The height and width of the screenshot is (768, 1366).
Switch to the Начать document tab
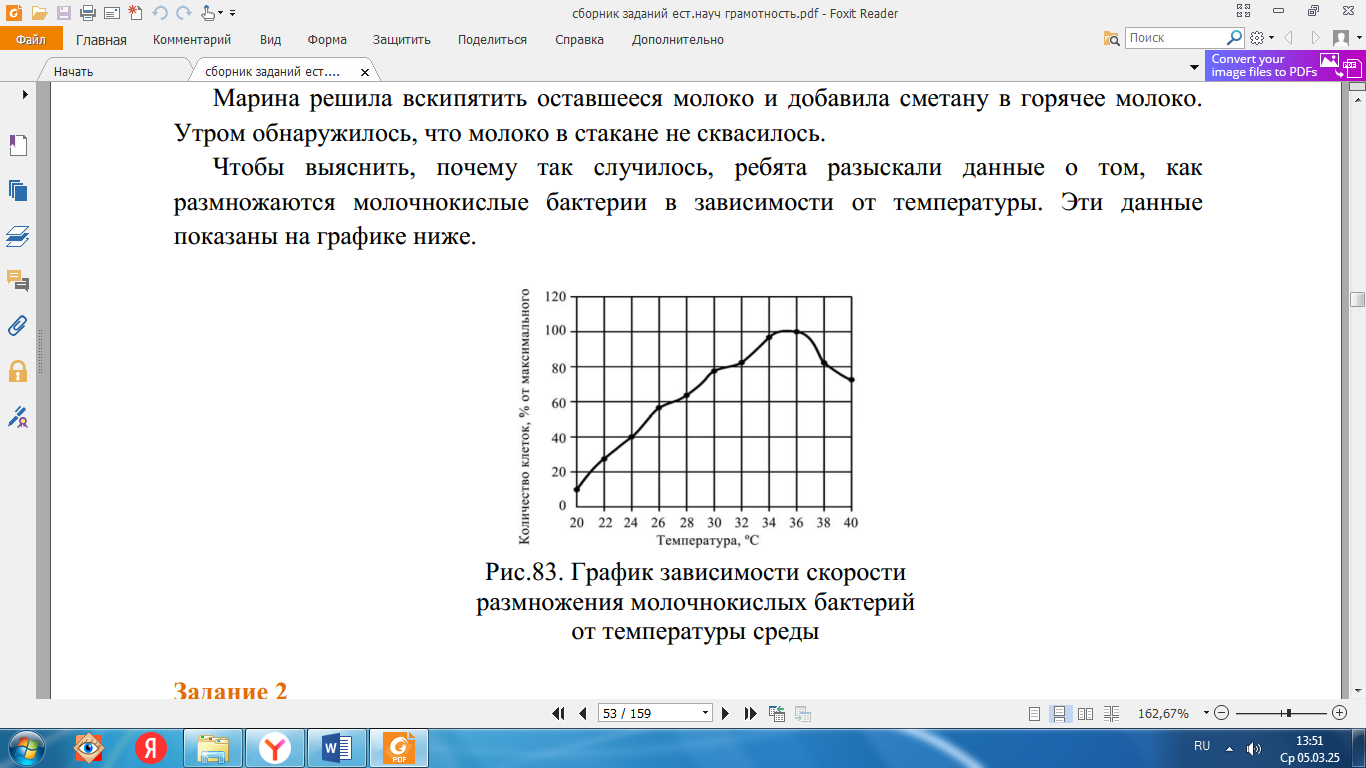74,72
